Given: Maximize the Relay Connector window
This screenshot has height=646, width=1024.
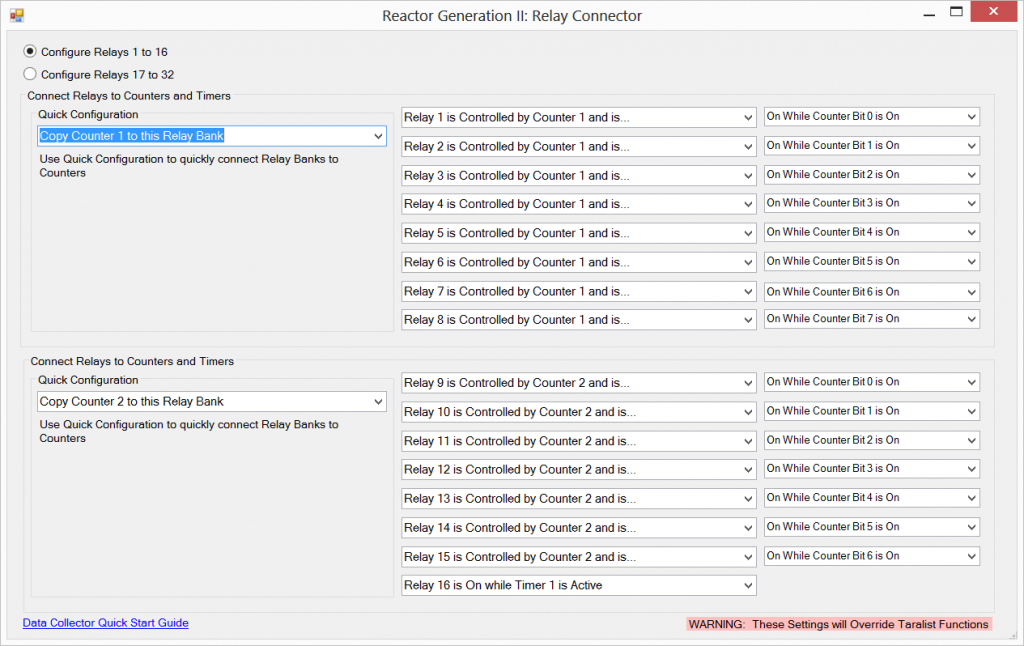Looking at the screenshot, I should click(956, 12).
